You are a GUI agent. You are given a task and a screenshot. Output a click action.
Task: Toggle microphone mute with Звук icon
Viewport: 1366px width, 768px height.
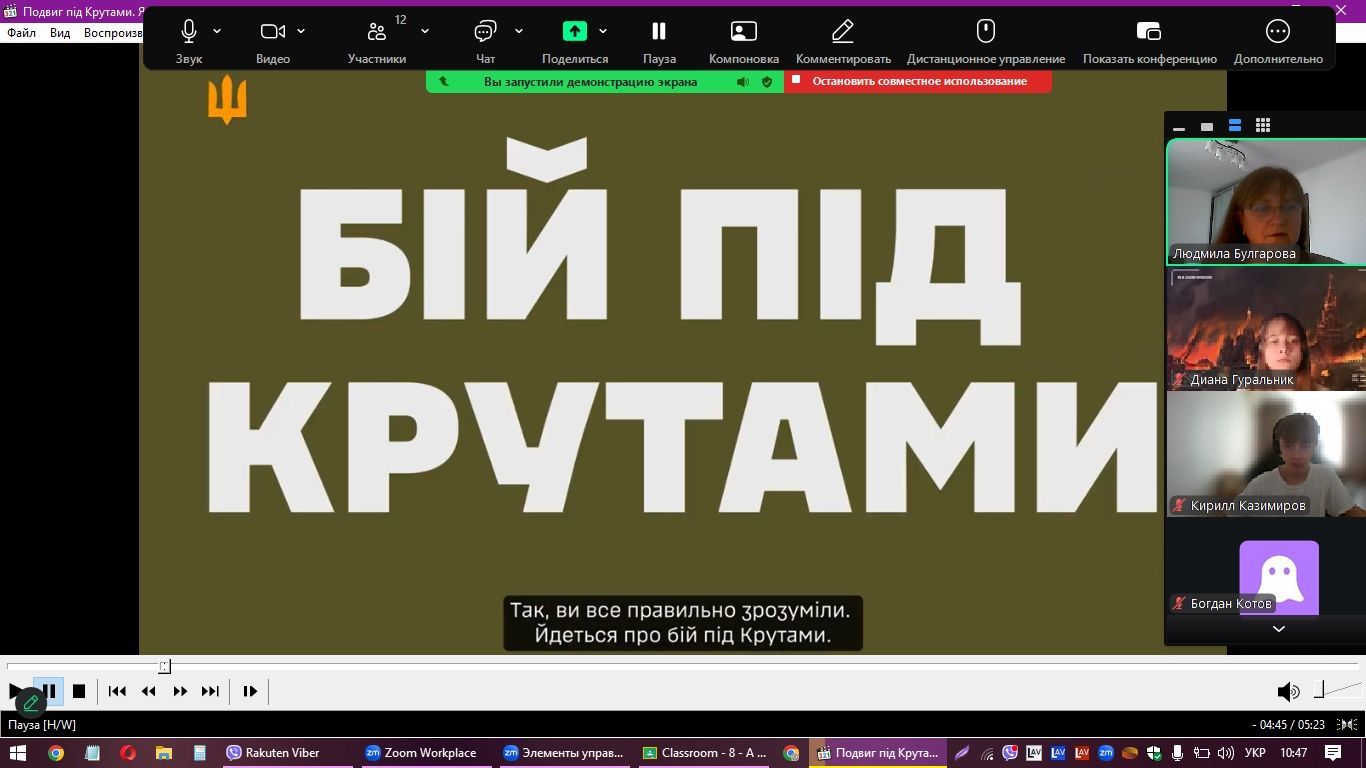click(x=188, y=32)
